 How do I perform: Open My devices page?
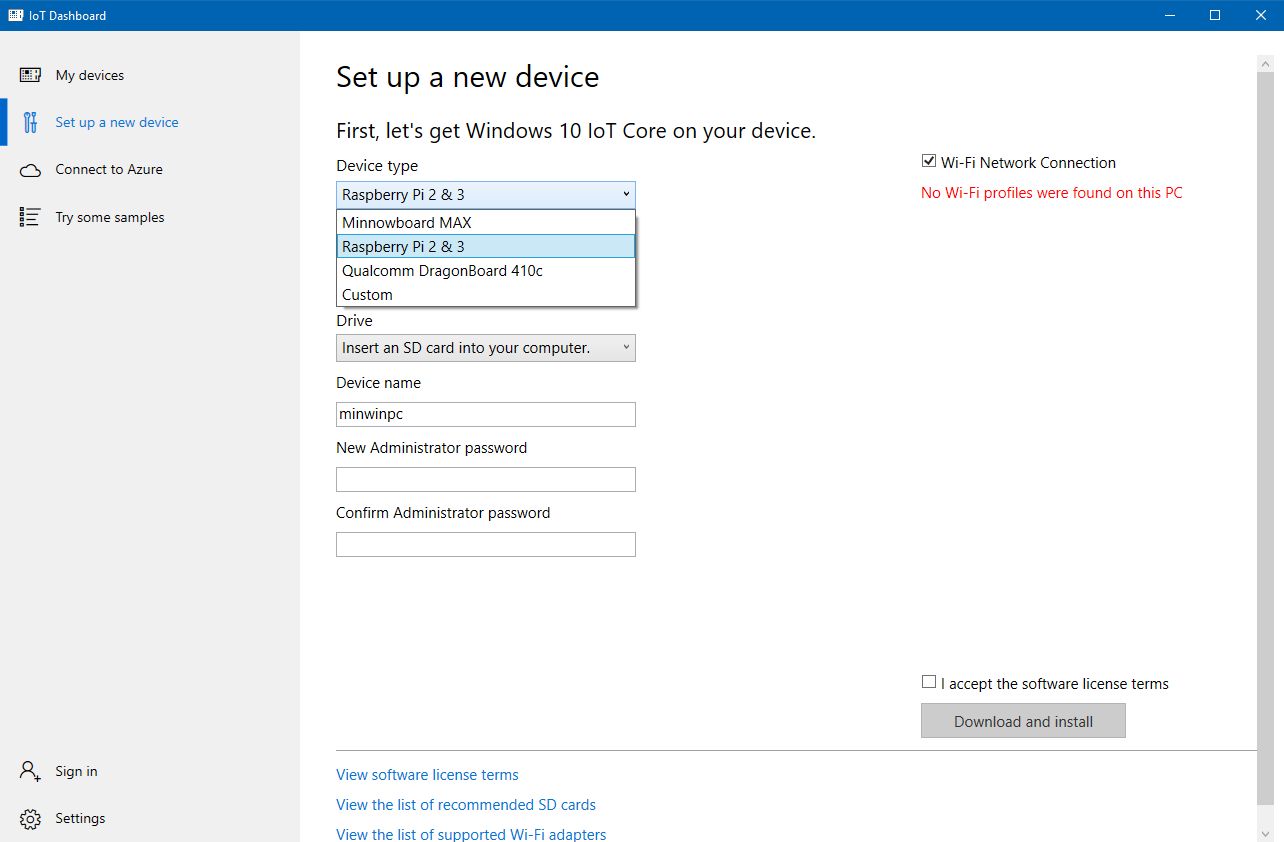(150, 75)
